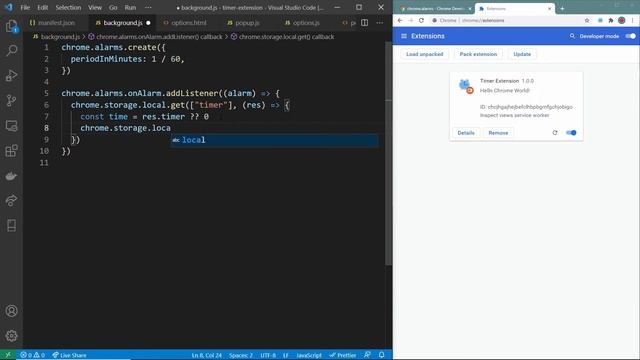Reload the Chrome page
The height and width of the screenshot is (360, 640).
pos(421,20)
